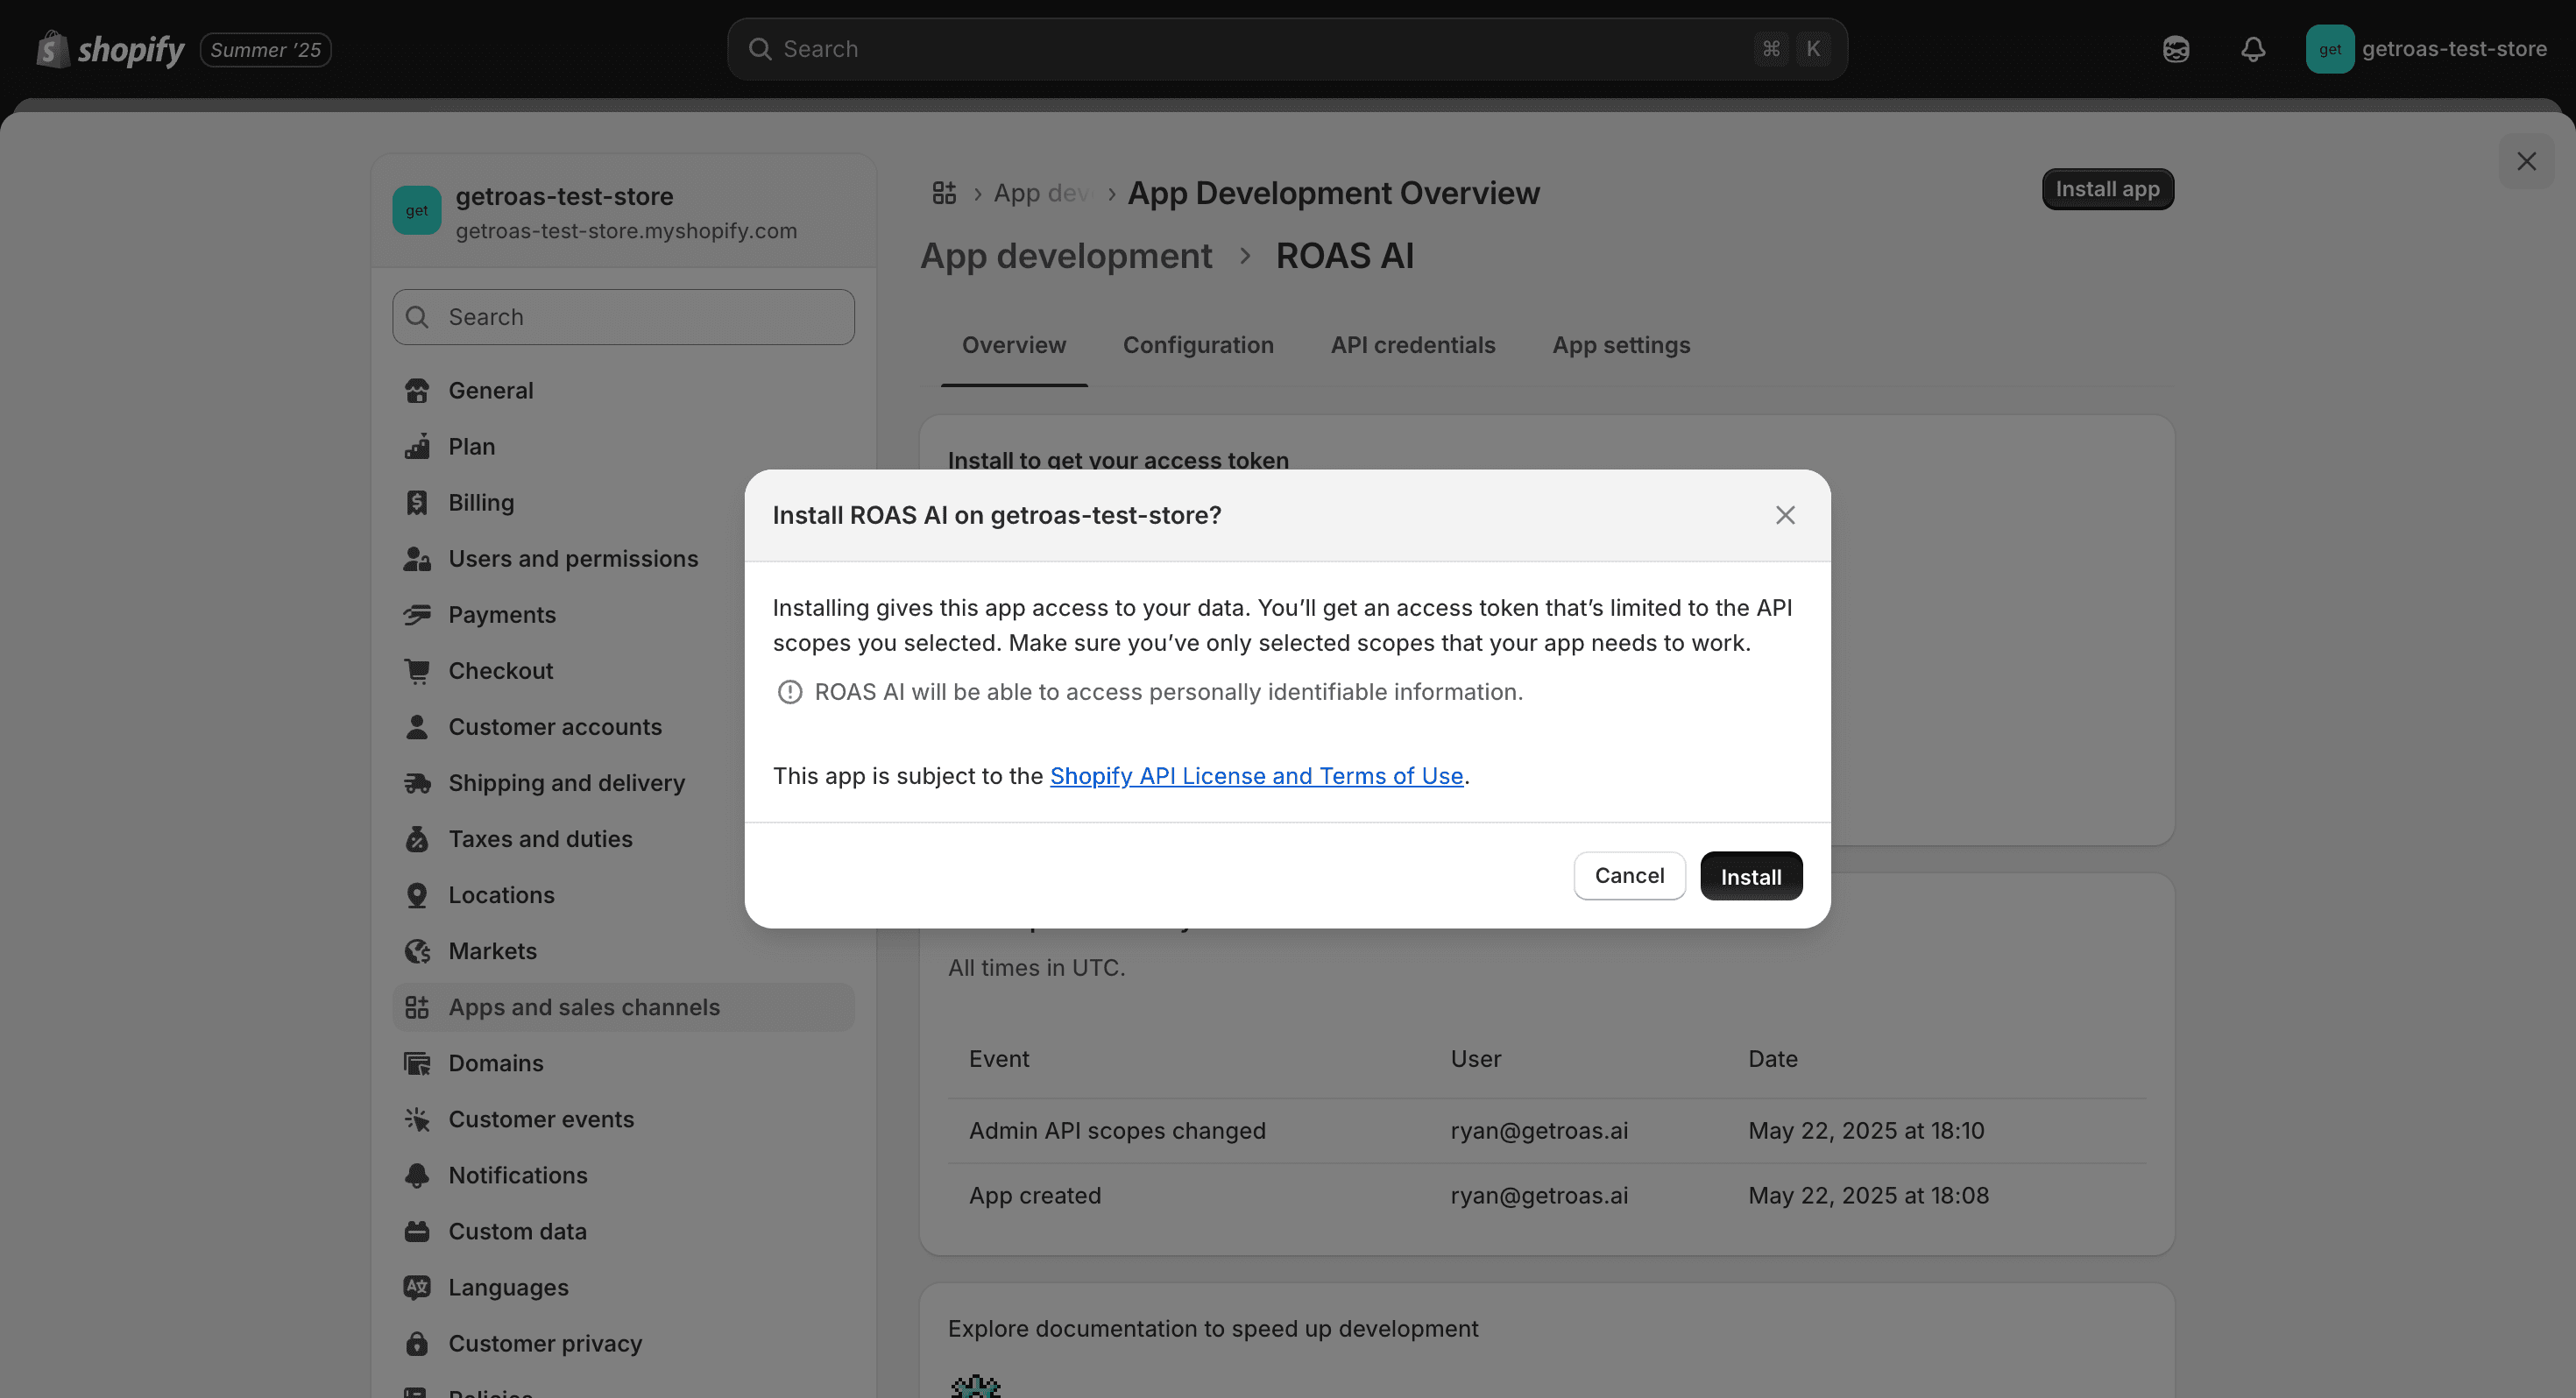Click the Event column header
2576x1398 pixels.
click(x=998, y=1058)
